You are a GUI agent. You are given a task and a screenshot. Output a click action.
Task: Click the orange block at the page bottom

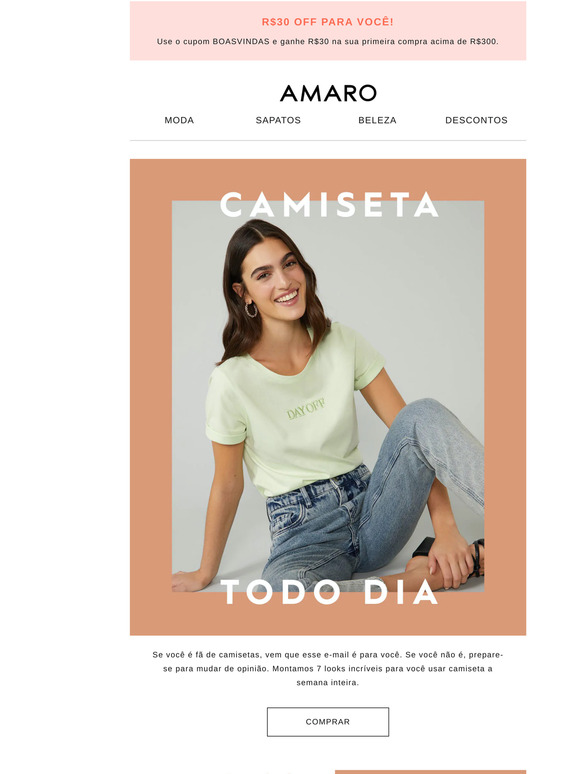[x=430, y=772]
